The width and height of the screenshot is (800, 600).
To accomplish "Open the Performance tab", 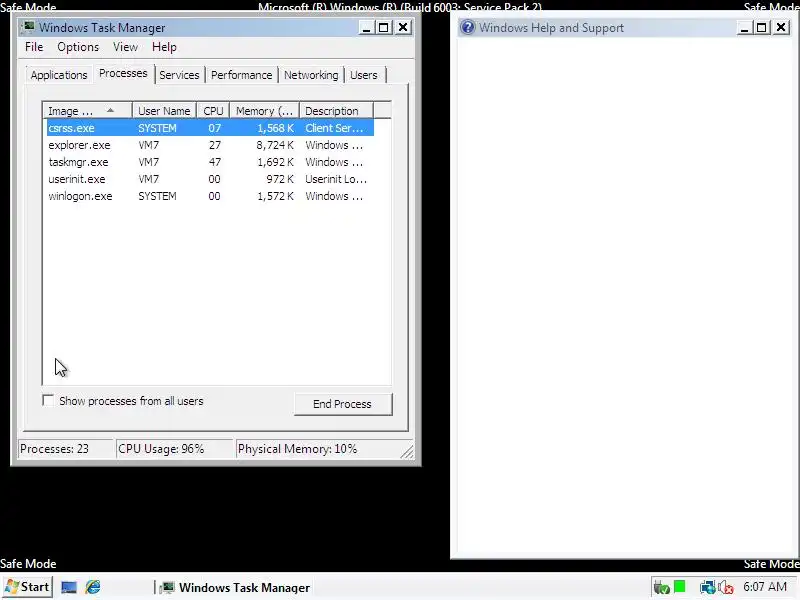I will click(x=241, y=75).
